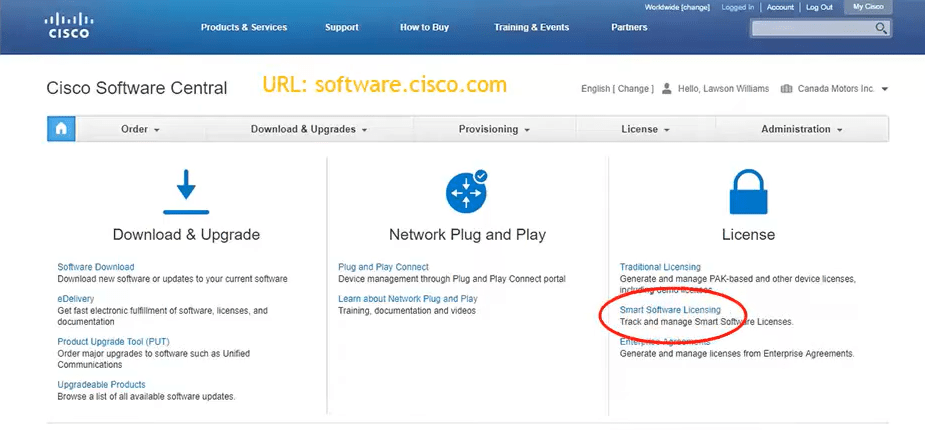925x430 pixels.
Task: Expand the Order dropdown menu
Action: [x=140, y=129]
